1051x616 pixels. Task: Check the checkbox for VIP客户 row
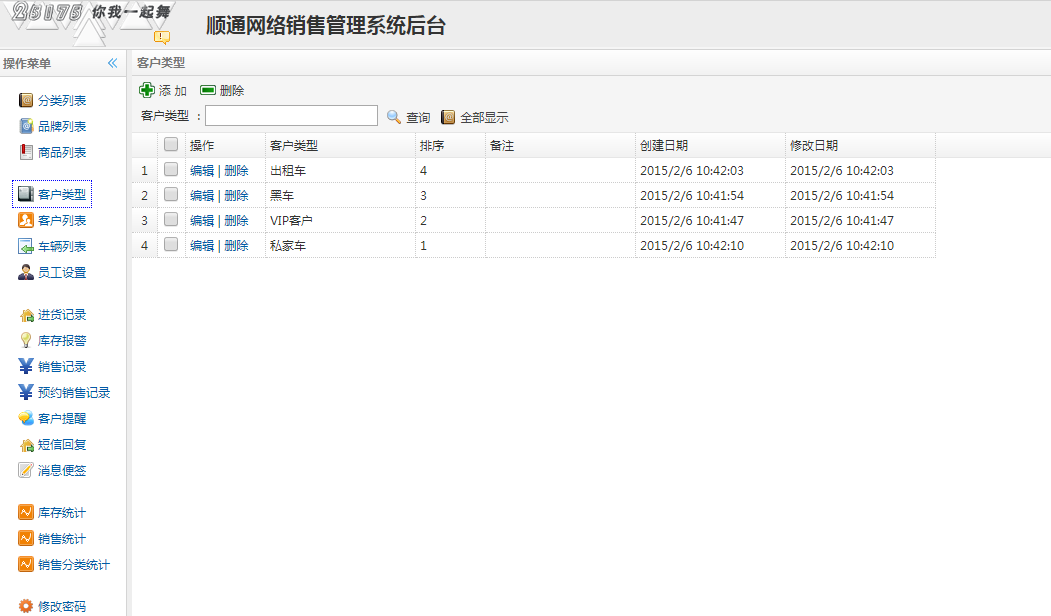171,220
